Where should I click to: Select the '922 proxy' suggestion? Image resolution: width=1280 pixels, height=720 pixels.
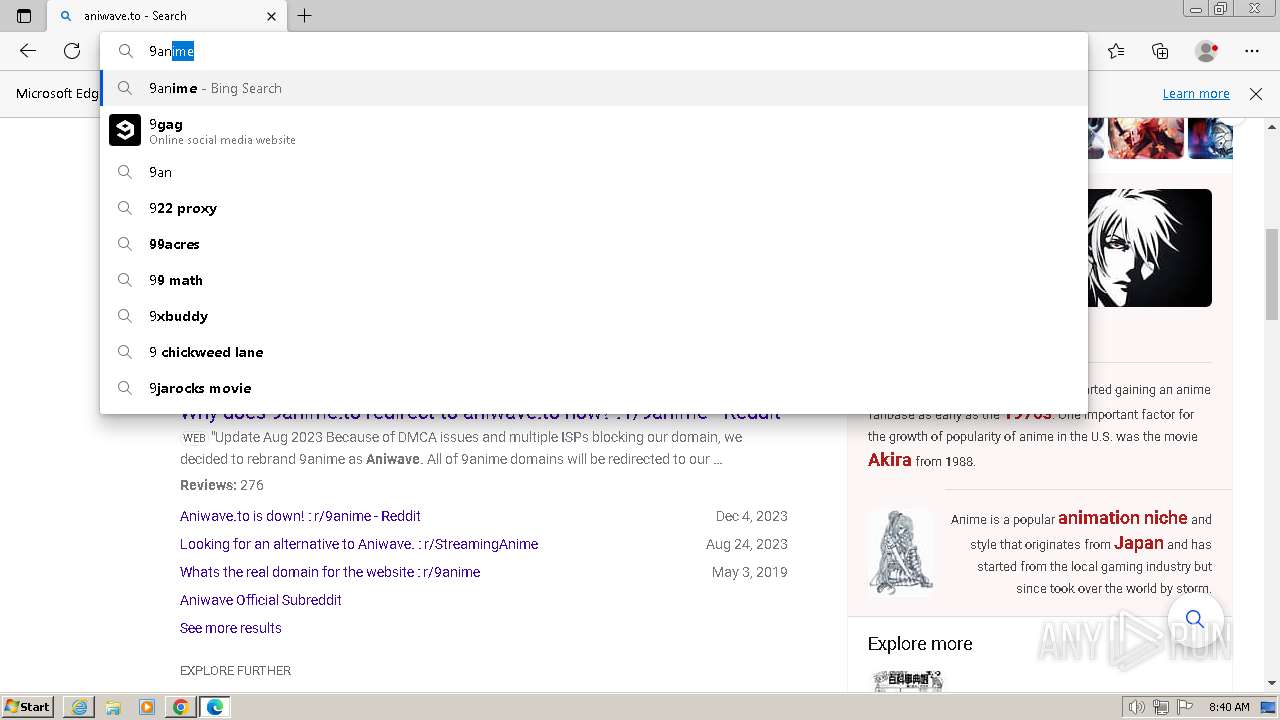coord(594,208)
